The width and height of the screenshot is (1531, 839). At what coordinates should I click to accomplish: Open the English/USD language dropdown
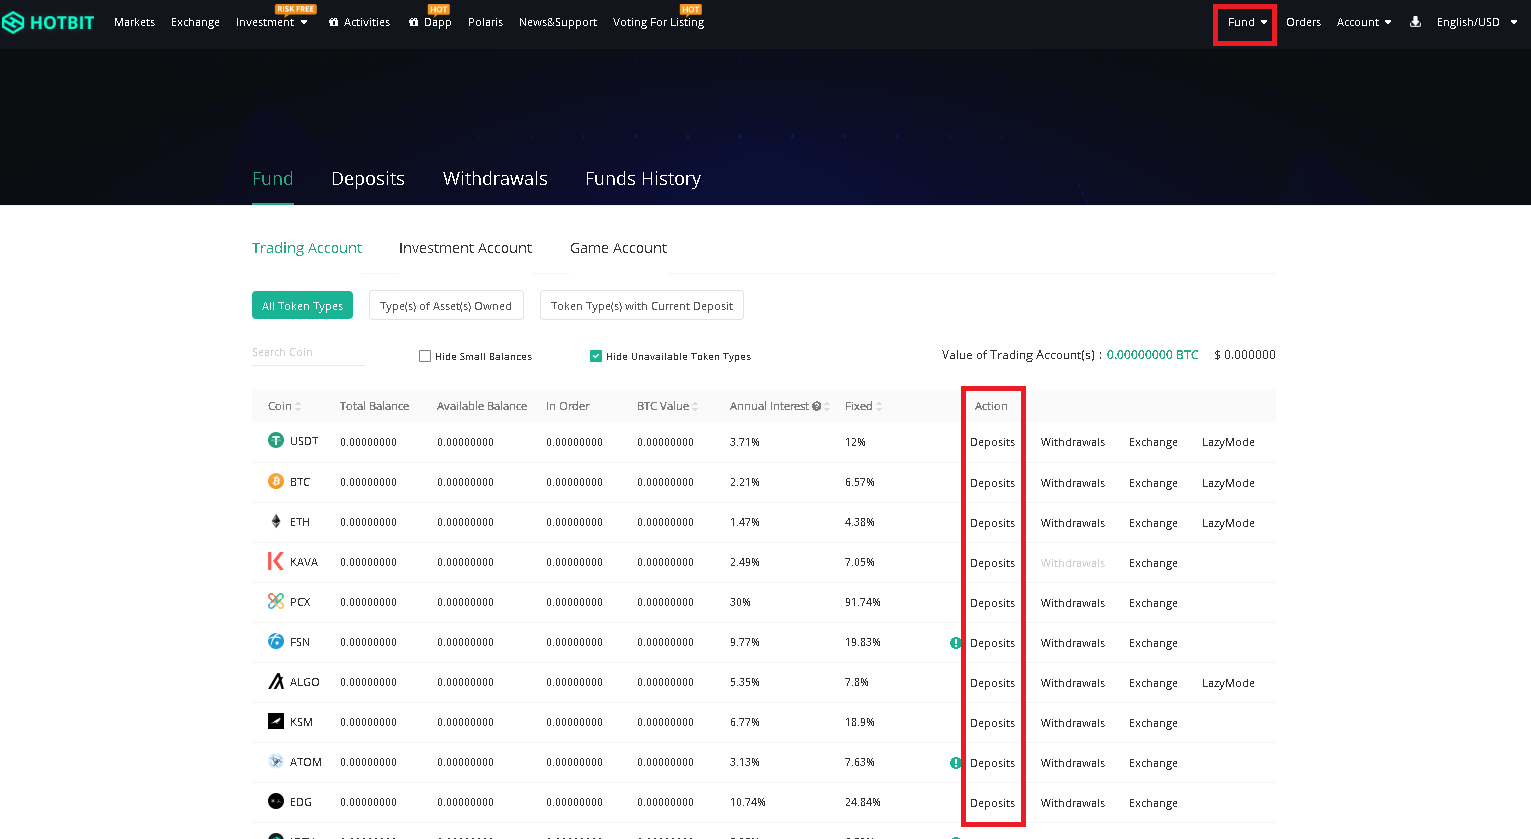[x=1477, y=22]
